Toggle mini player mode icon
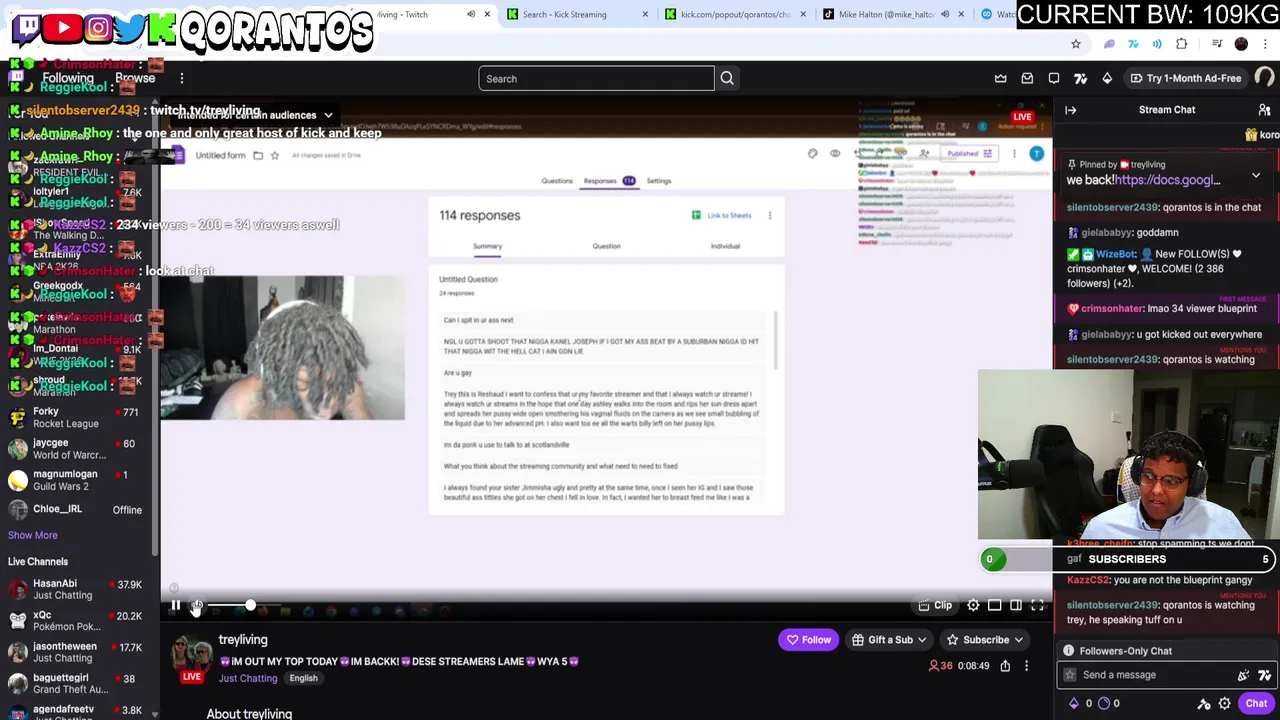This screenshot has width=1280, height=720. pyautogui.click(x=994, y=605)
